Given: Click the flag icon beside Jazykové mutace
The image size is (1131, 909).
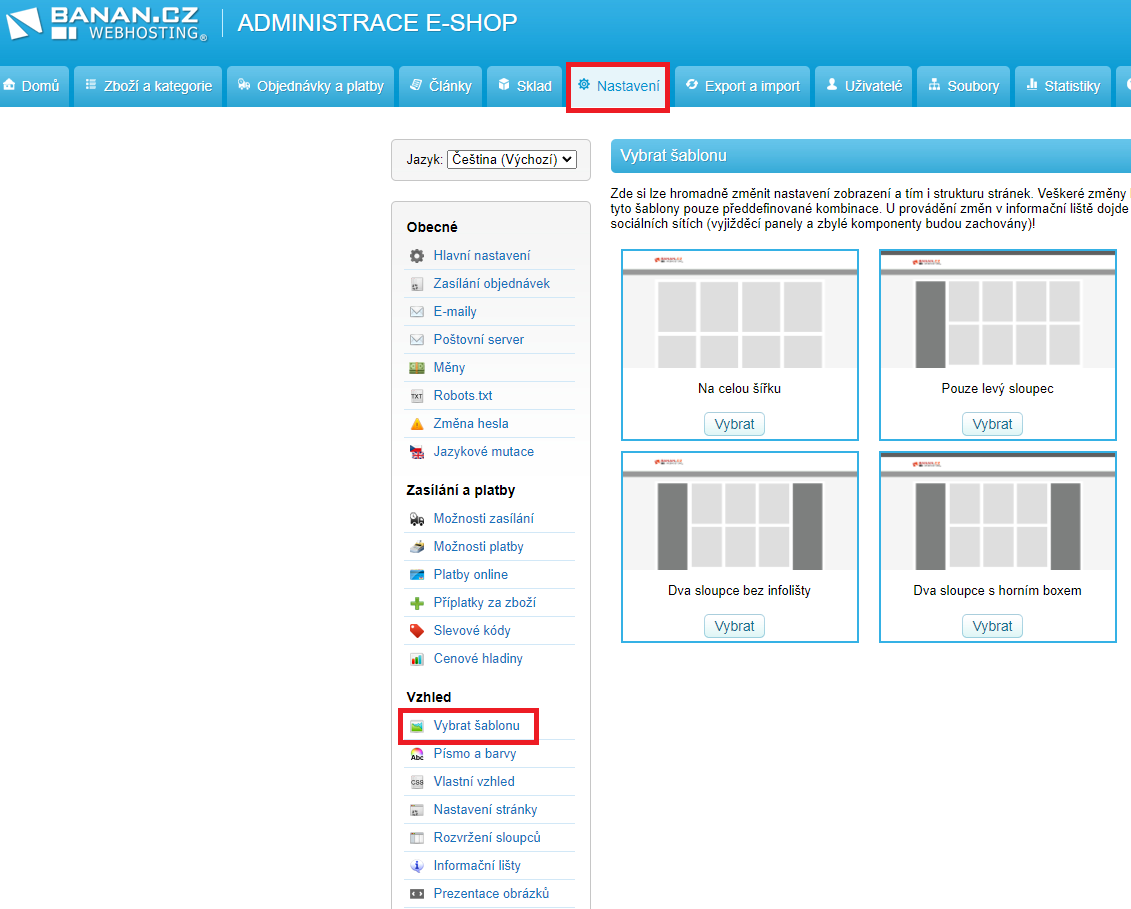Looking at the screenshot, I should click(417, 452).
